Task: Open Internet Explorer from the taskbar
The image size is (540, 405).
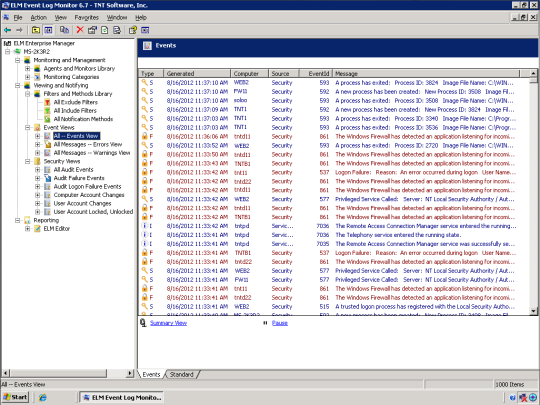Action: pyautogui.click(x=43, y=397)
